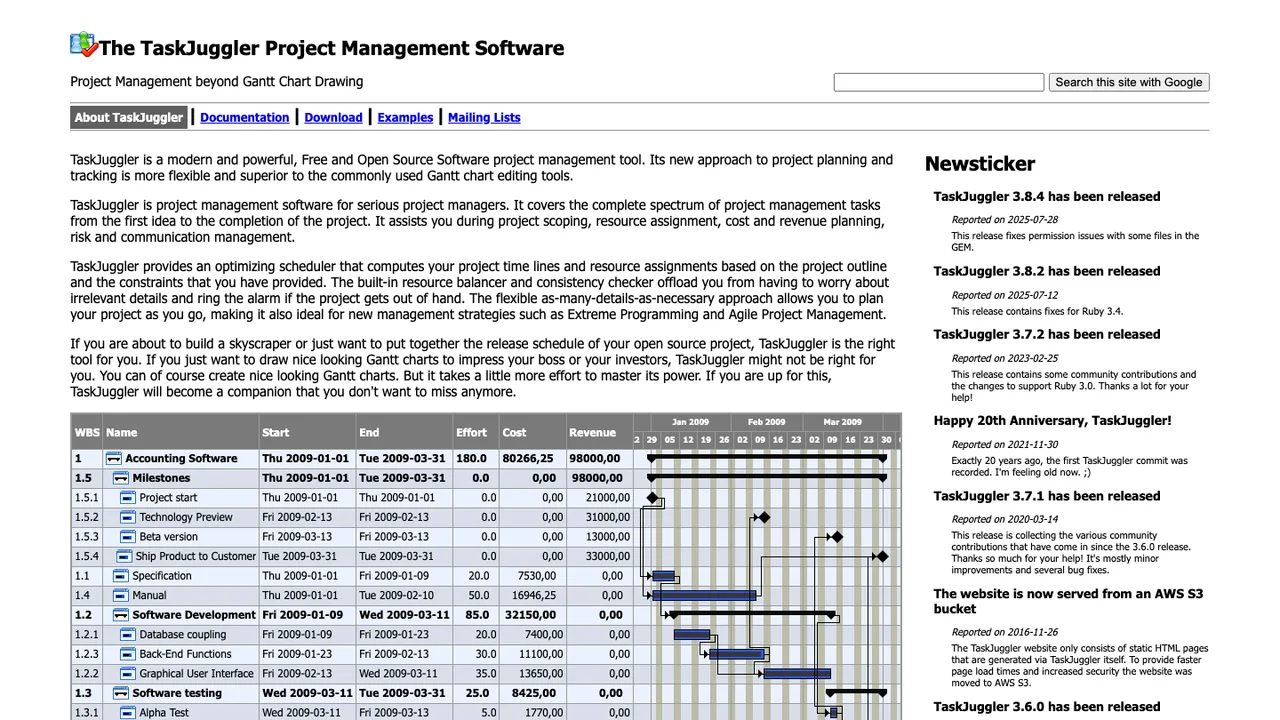The image size is (1280, 720).
Task: Click the task icon next to Alpha Test
Action: tap(128, 712)
